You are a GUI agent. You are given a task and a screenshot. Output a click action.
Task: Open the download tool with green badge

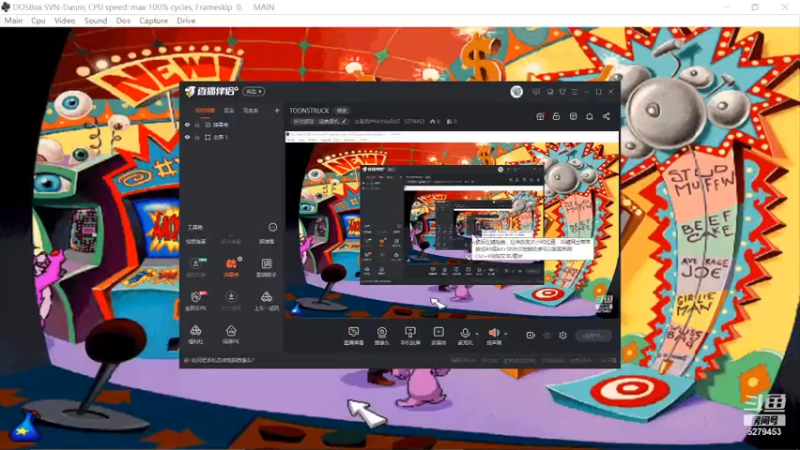(x=196, y=267)
